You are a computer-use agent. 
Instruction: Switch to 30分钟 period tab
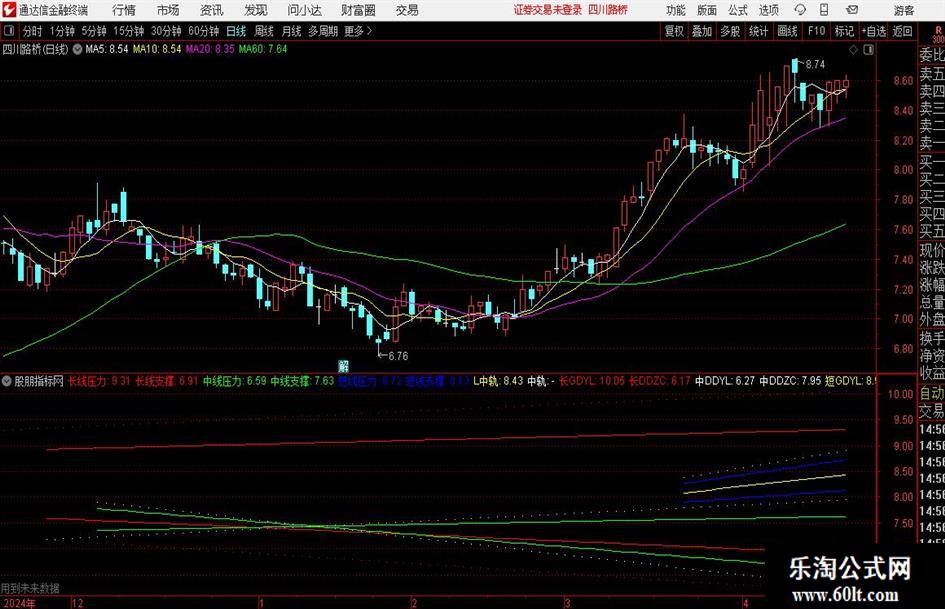166,31
